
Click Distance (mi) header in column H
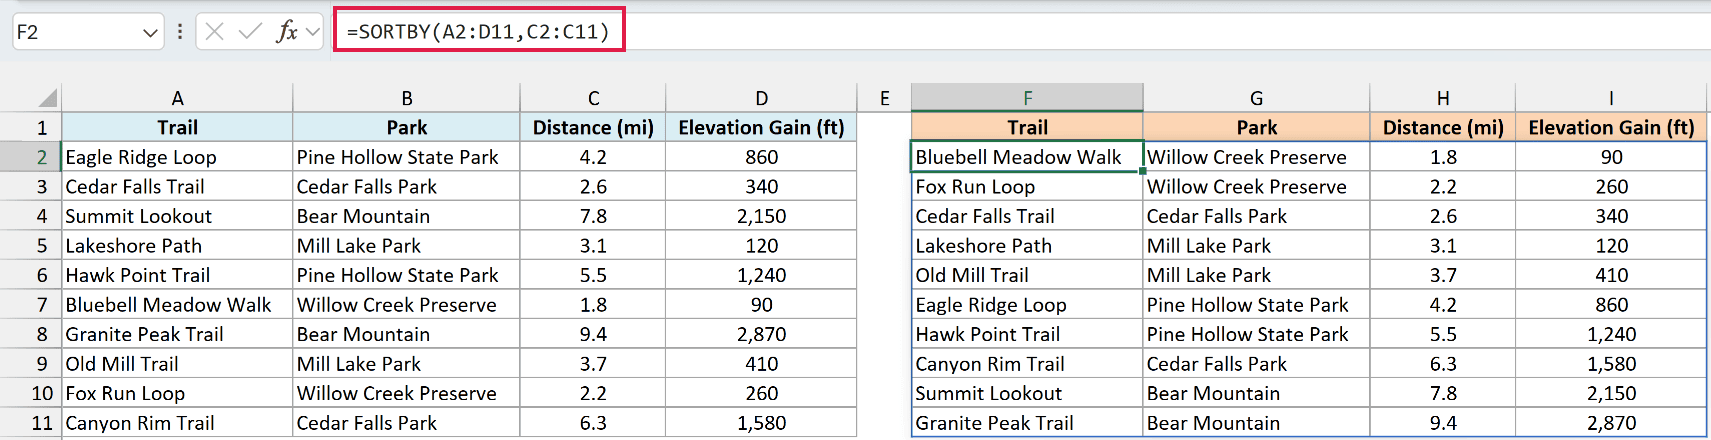tap(1443, 128)
